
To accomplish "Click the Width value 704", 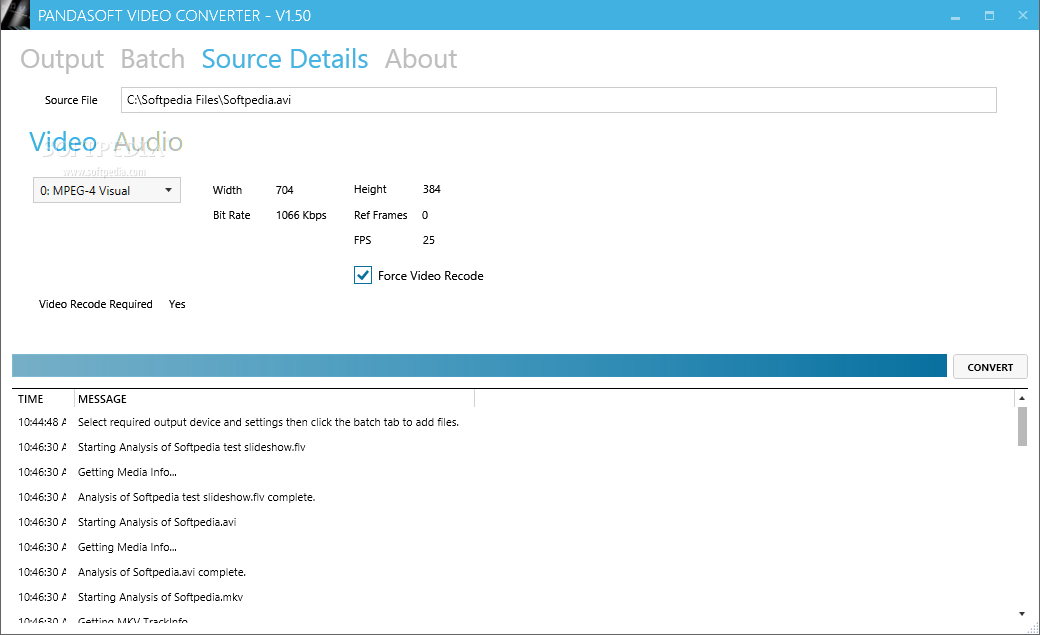I will (x=285, y=190).
